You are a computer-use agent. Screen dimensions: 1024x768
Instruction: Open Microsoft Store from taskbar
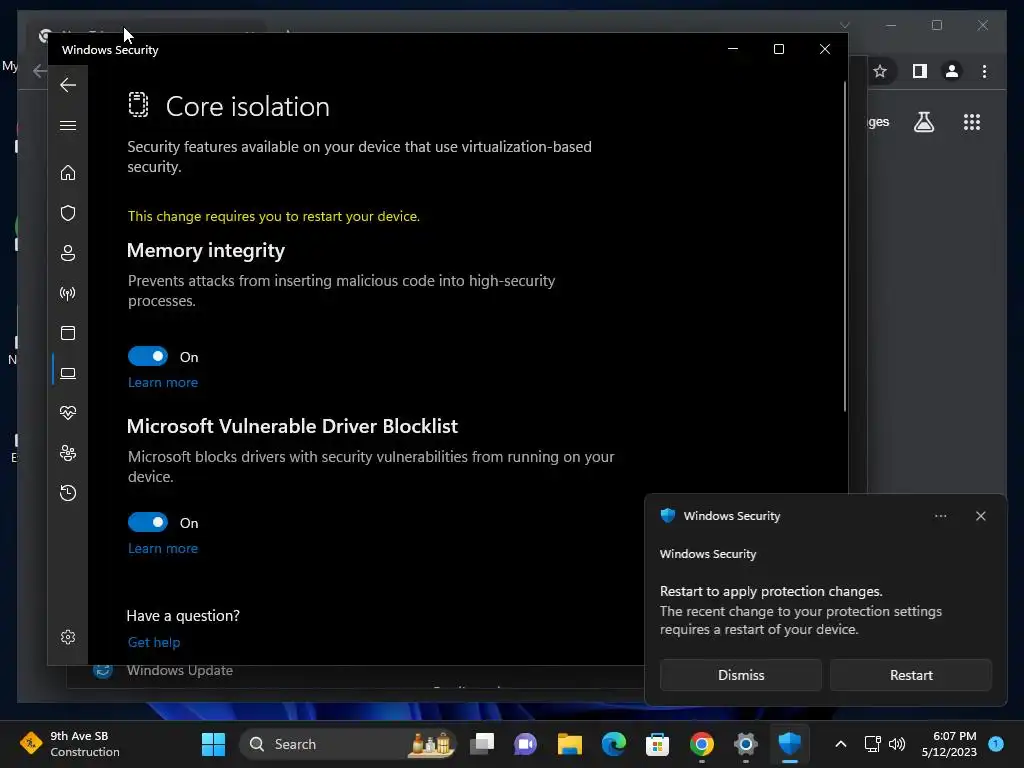[x=658, y=744]
